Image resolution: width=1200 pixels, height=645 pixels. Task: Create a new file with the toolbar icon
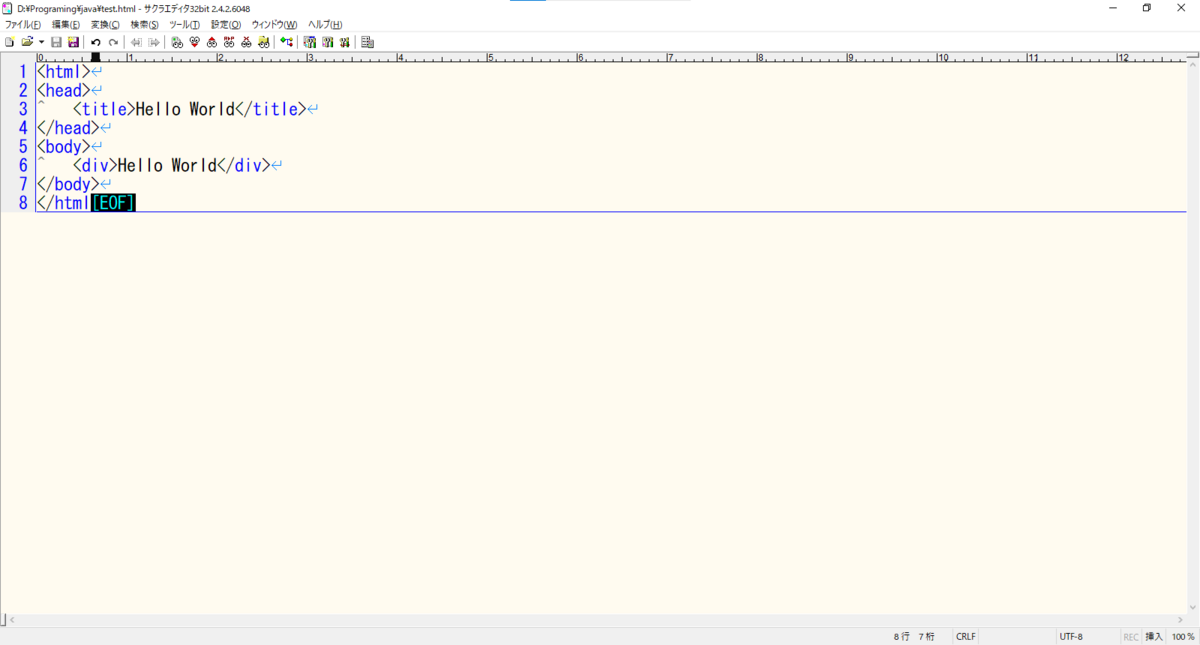(9, 42)
